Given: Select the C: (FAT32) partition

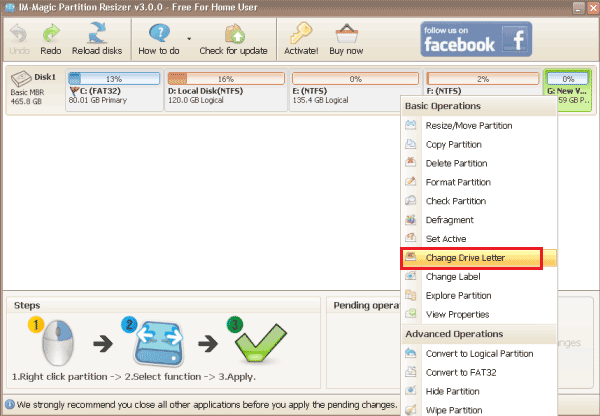Looking at the screenshot, I should (114, 90).
